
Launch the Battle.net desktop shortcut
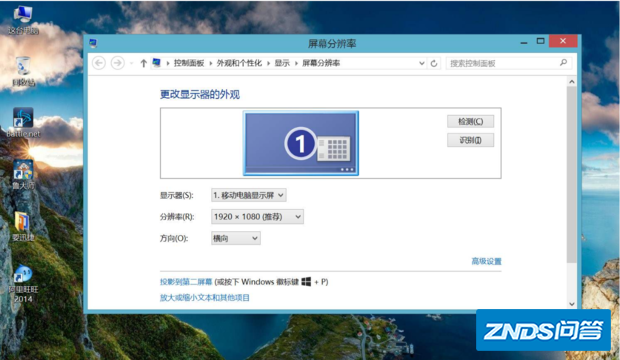click(23, 123)
